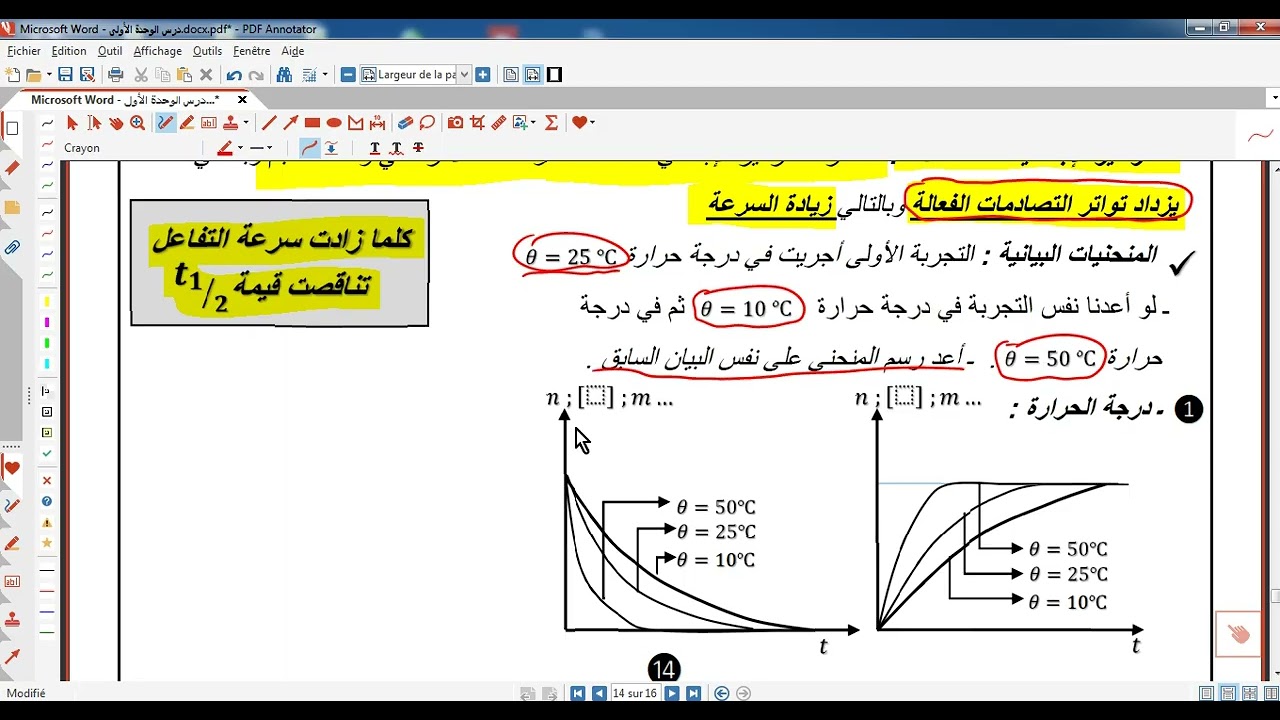
Task: Toggle fit page width view button
Action: coord(532,75)
